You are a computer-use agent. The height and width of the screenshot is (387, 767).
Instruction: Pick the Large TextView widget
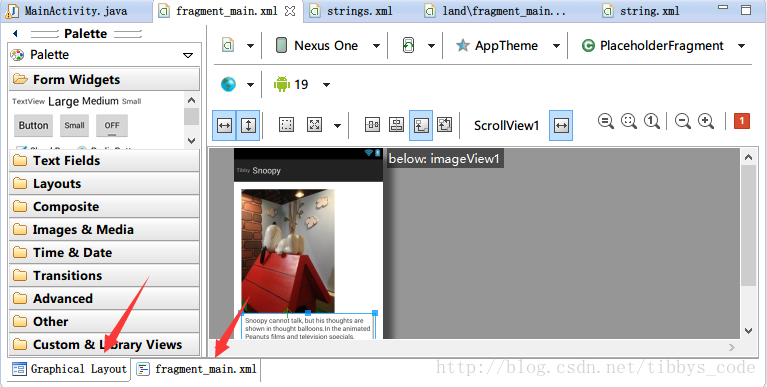point(64,101)
